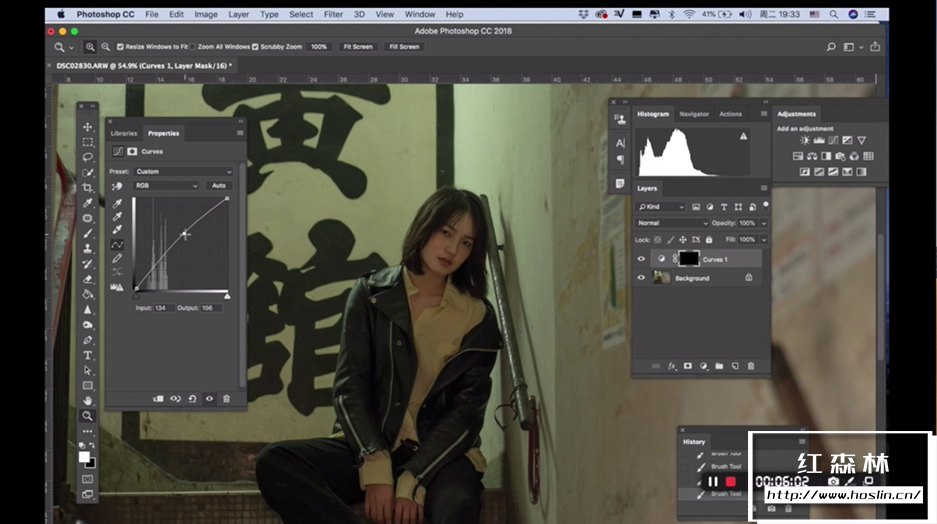Delete layer using Layers panel trash icon
The height and width of the screenshot is (524, 937).
(750, 366)
